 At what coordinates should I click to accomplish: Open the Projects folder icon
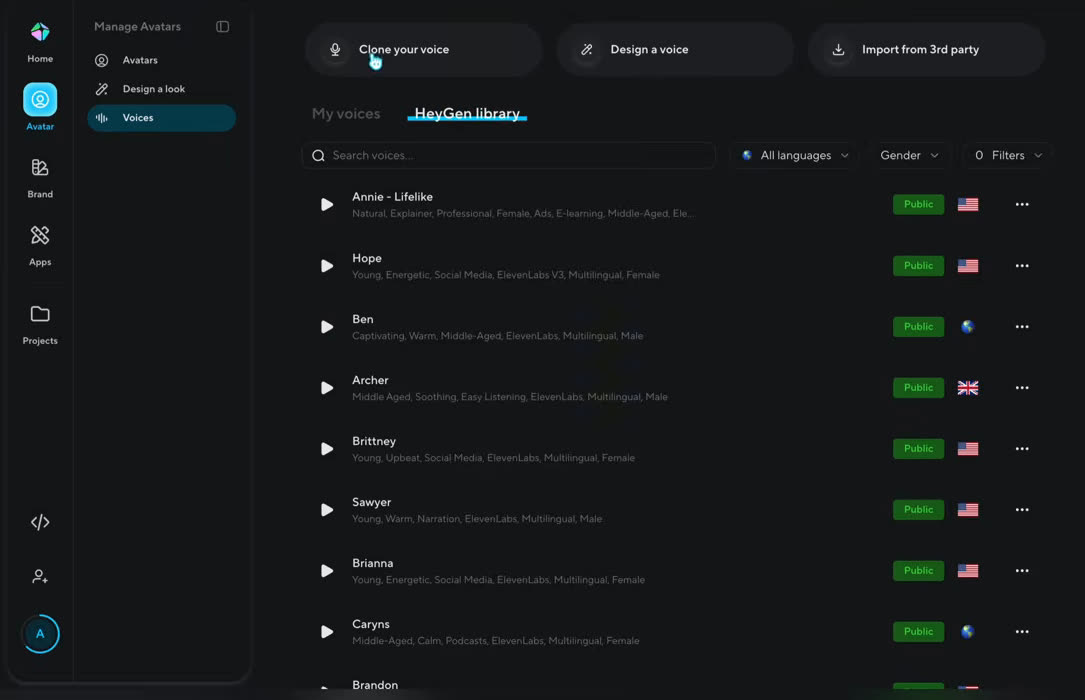39,314
